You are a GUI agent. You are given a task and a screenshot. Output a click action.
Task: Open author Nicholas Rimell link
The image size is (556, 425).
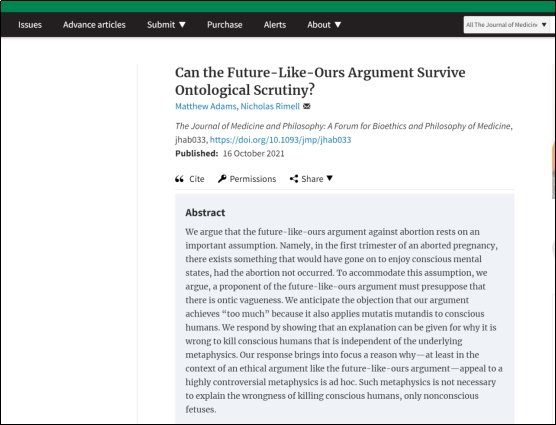tap(270, 106)
